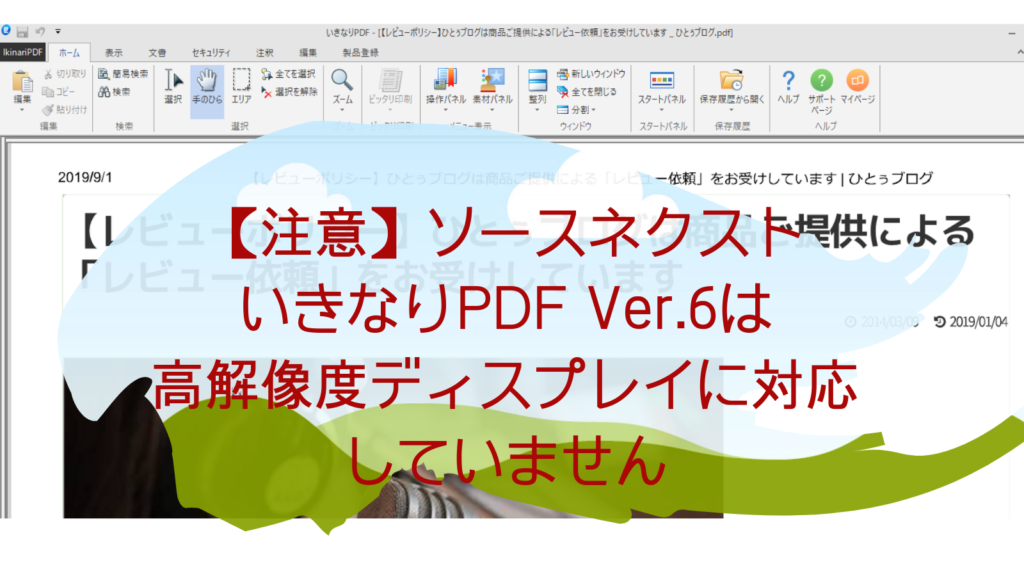Expand the 編集 paste dropdown arrow

22,110
